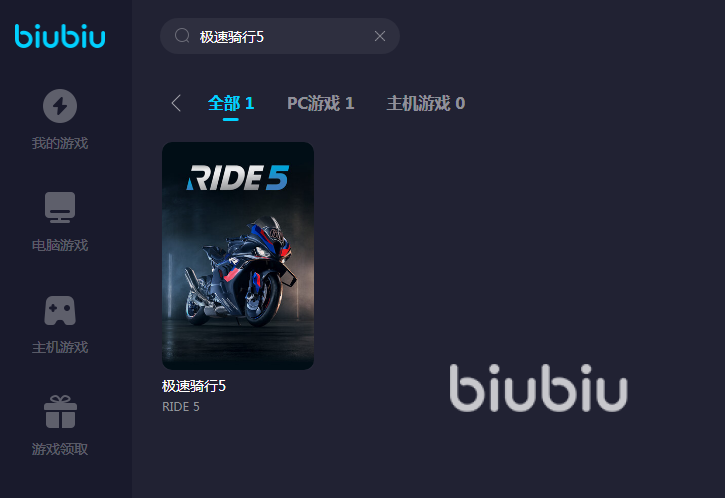Click the 游戏领取 sidebar label

pos(60,449)
